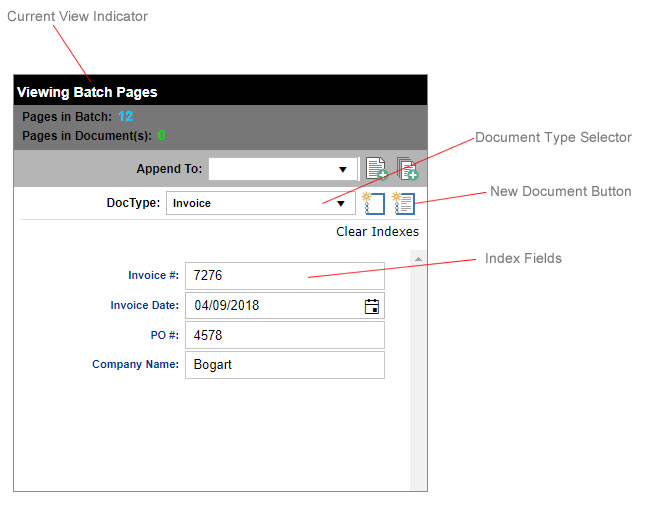Click the Pages in Batch count 12
Viewport: 660px width, 510px height.
[x=125, y=117]
